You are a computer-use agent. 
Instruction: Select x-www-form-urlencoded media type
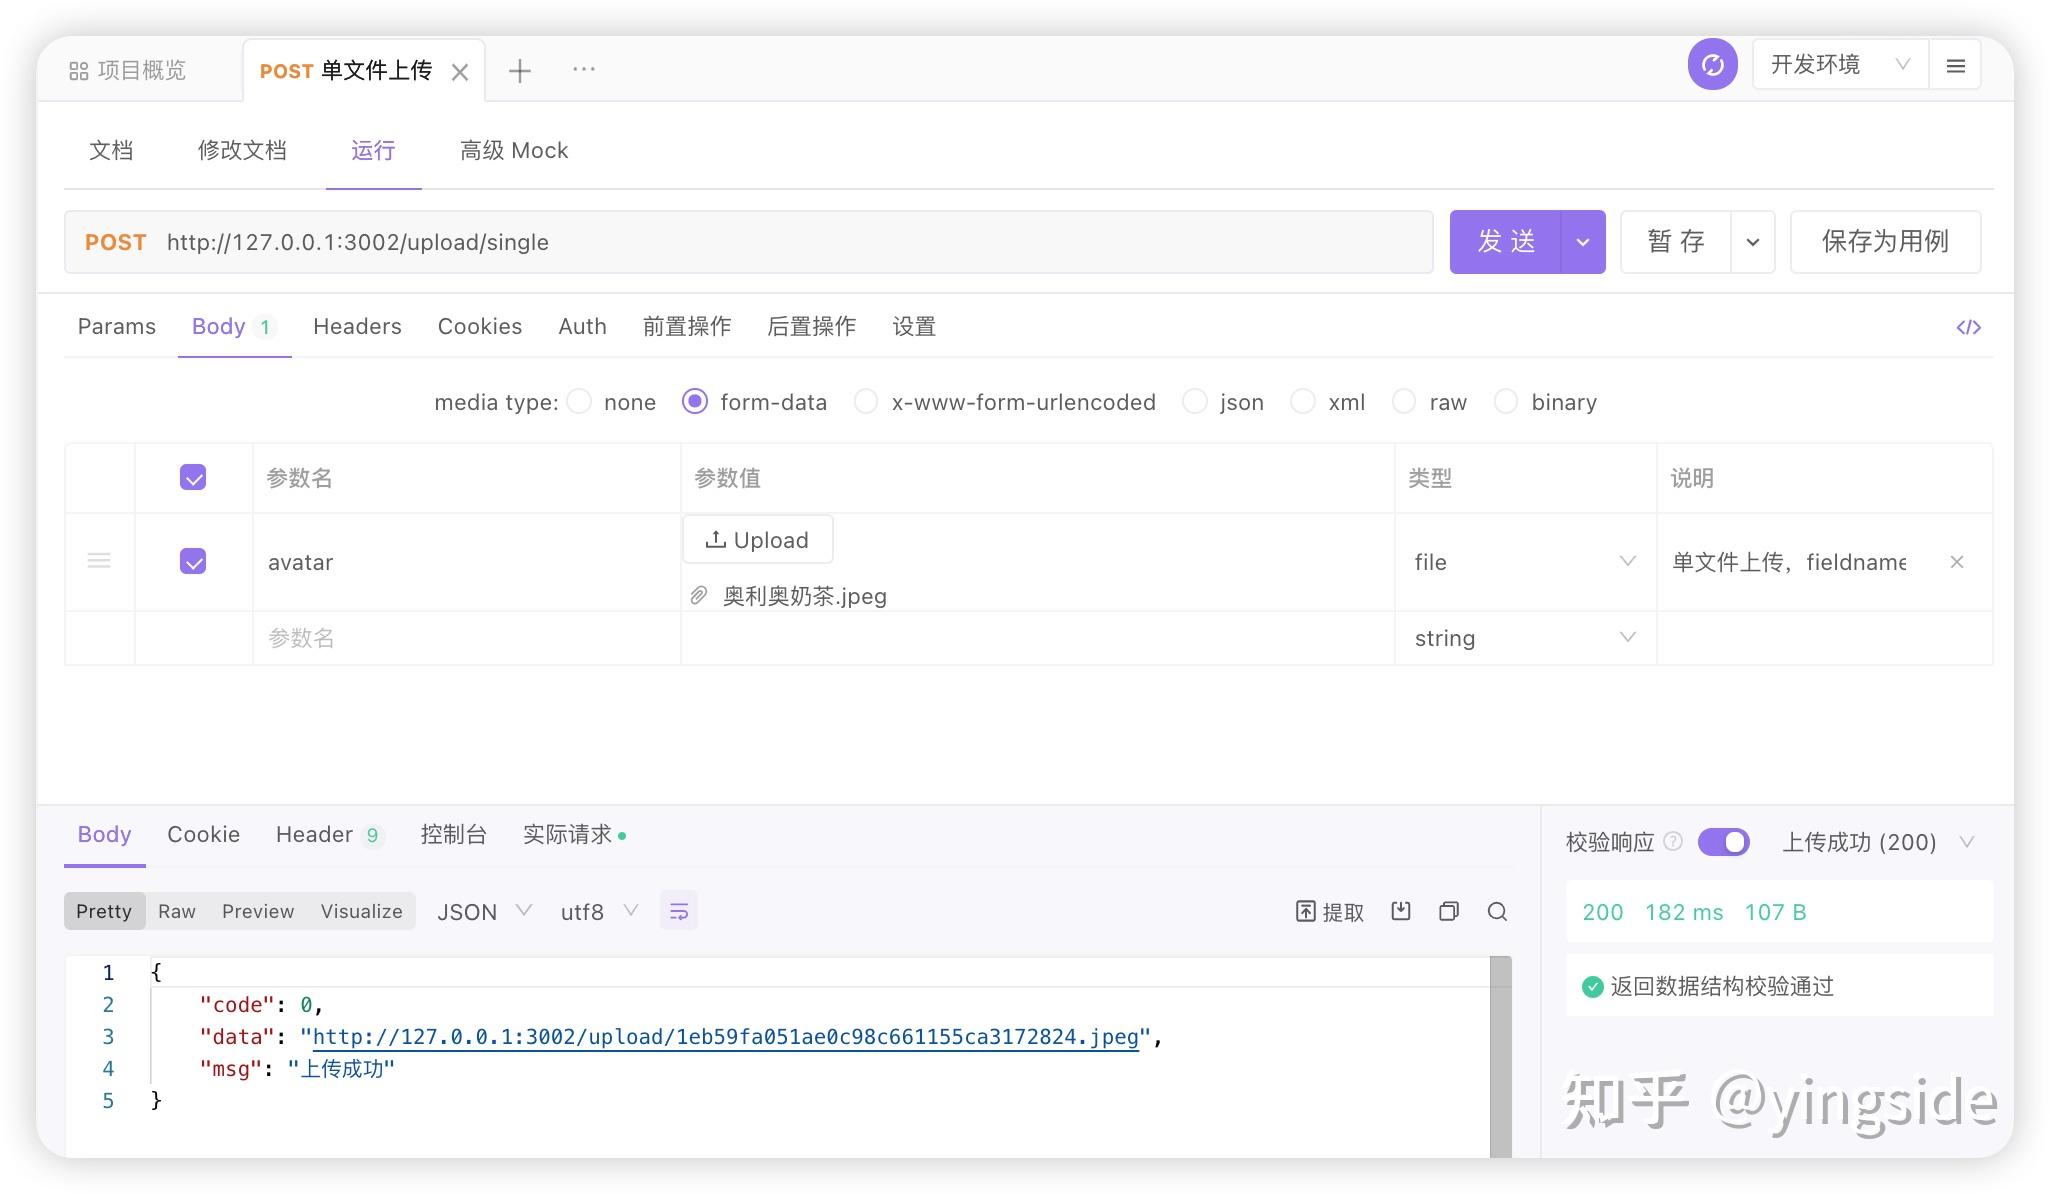(x=866, y=402)
